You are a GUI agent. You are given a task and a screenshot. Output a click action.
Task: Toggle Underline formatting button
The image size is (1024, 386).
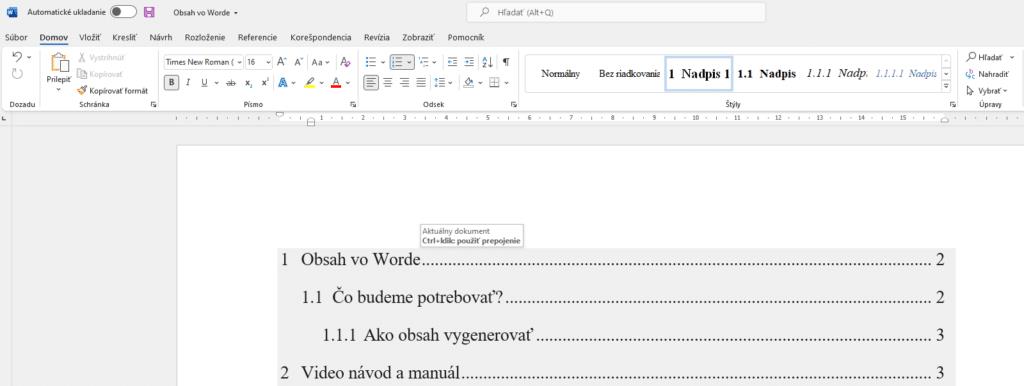pyautogui.click(x=204, y=83)
